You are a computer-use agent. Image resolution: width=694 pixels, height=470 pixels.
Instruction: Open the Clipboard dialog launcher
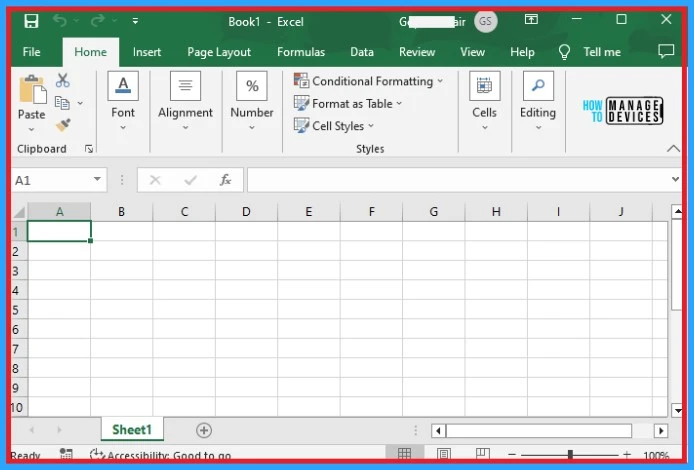pos(89,149)
